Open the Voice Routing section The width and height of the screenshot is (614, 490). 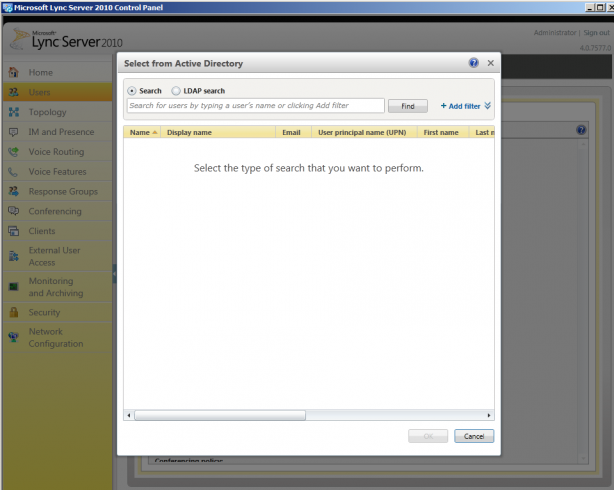(58, 152)
